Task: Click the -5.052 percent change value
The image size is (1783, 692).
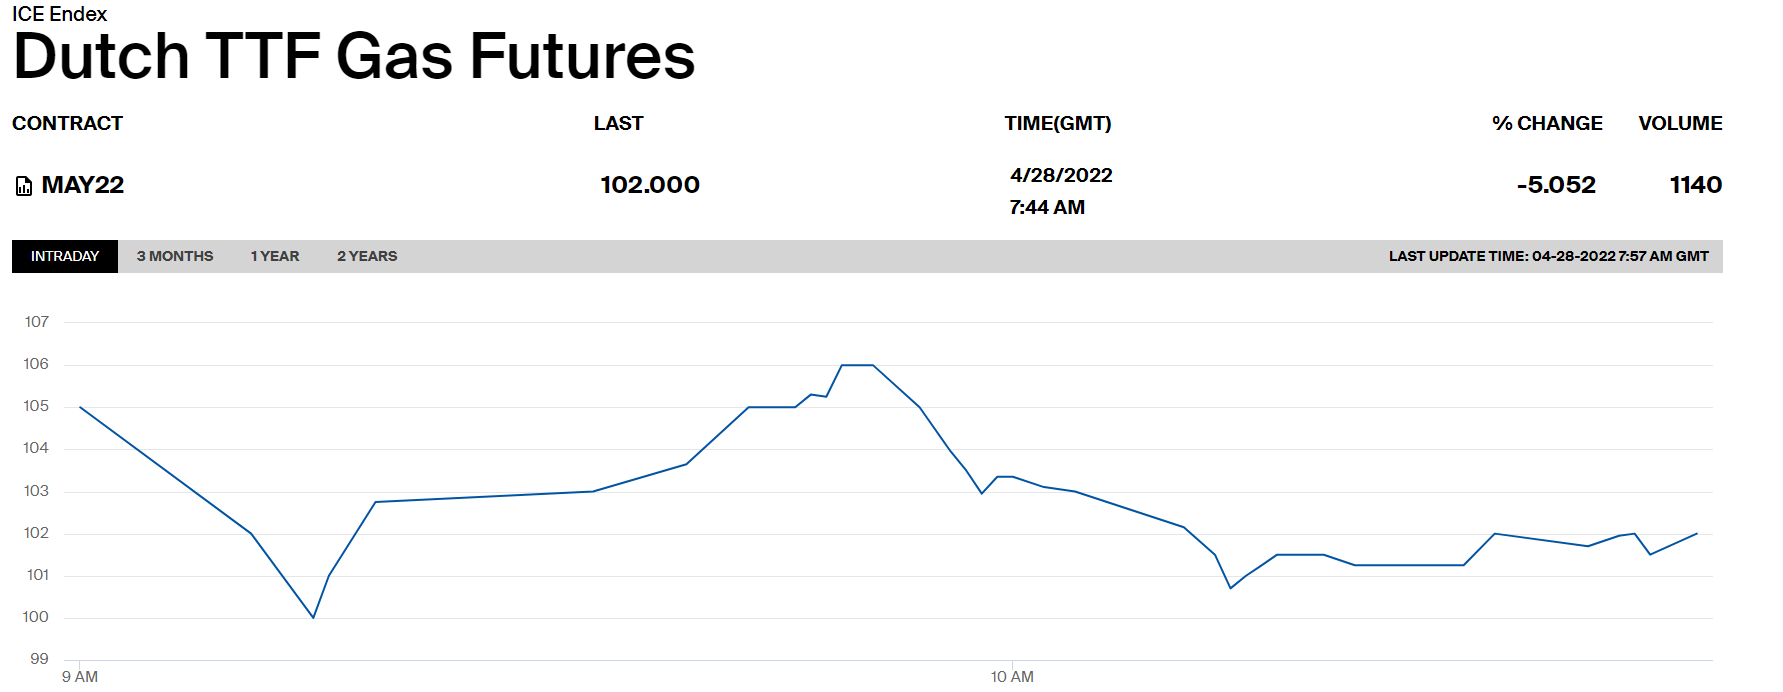Action: (1556, 185)
